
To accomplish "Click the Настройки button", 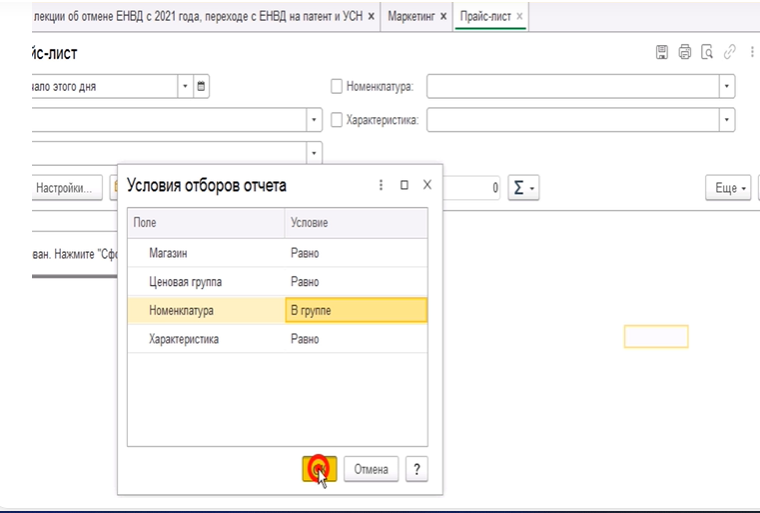I will coord(64,188).
